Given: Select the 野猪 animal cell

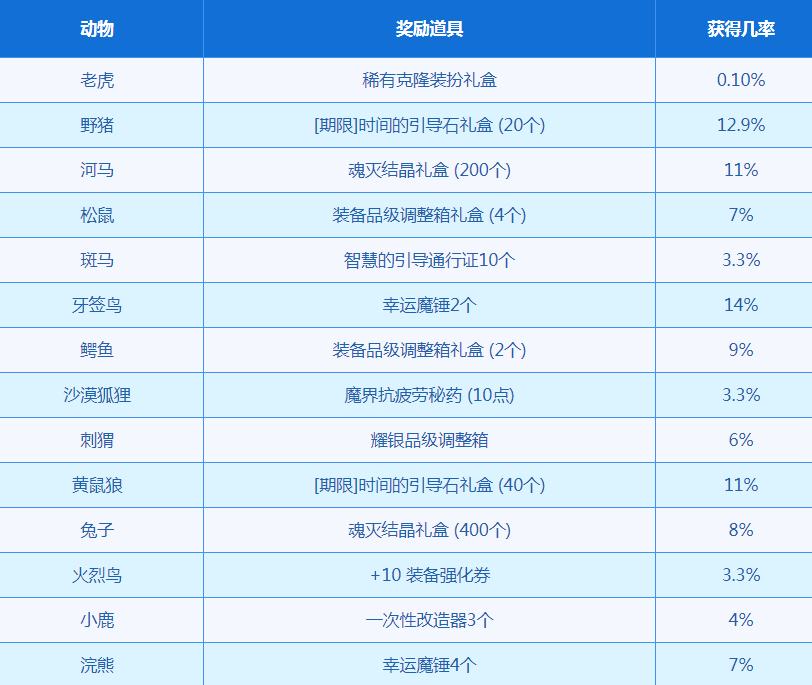Looking at the screenshot, I should point(97,125).
